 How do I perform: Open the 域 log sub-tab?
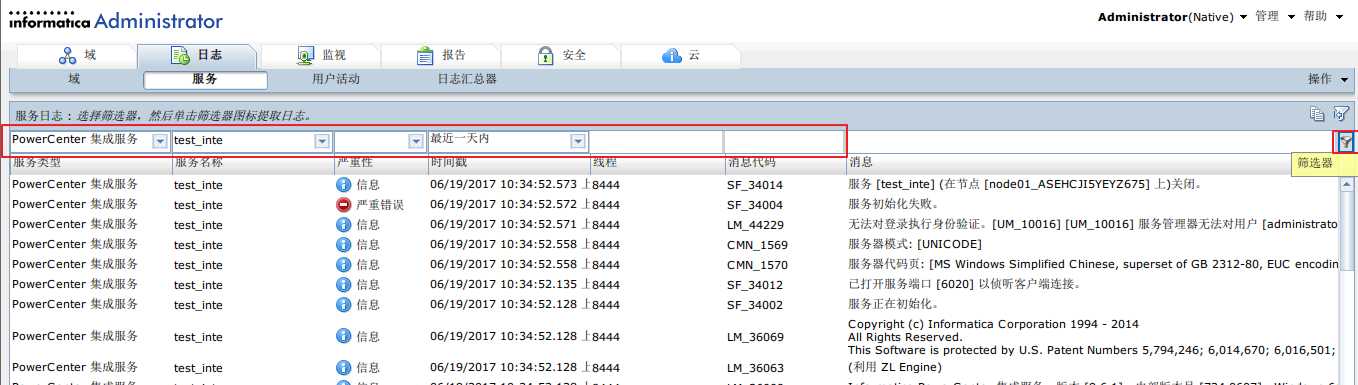(x=75, y=79)
